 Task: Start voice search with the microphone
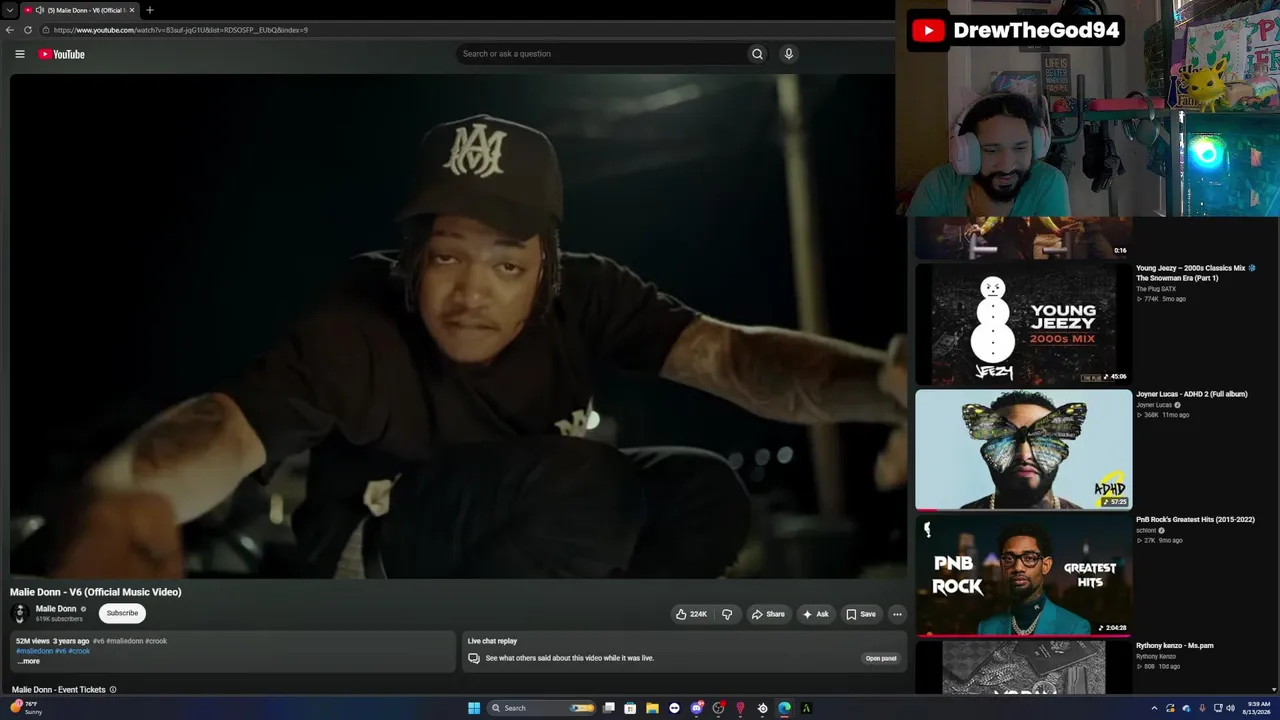(x=789, y=54)
